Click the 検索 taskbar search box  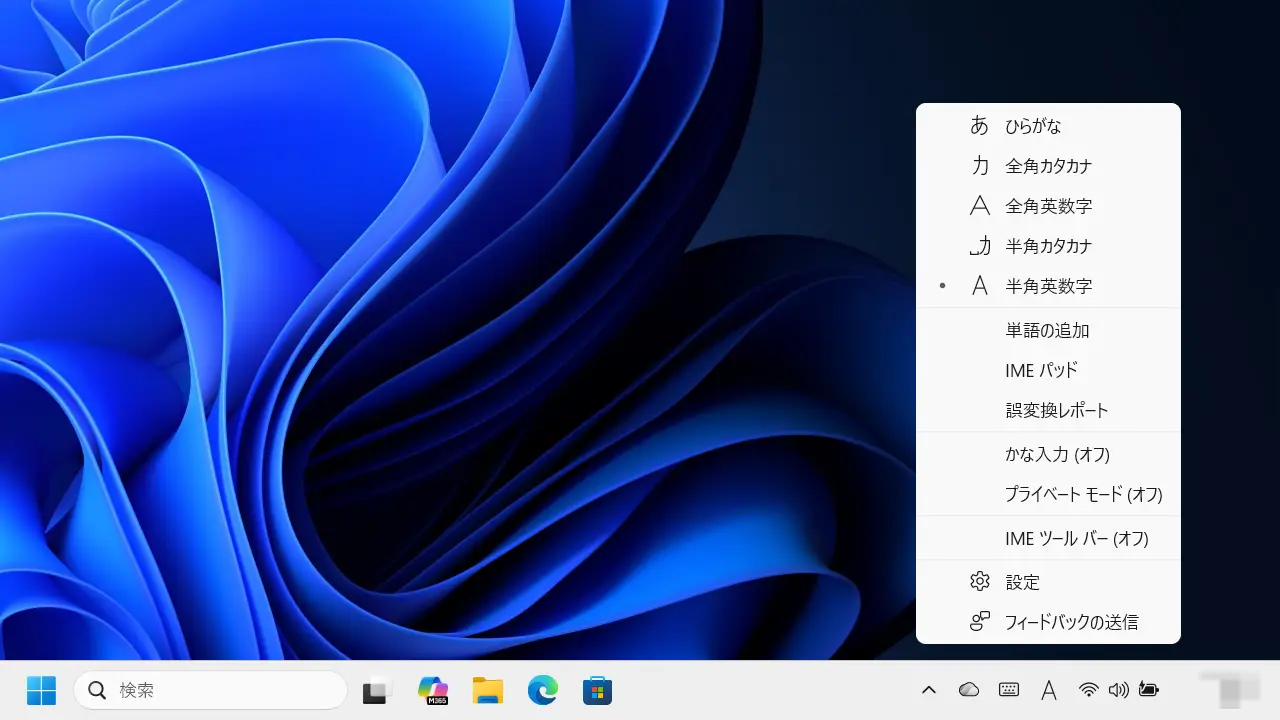point(210,690)
